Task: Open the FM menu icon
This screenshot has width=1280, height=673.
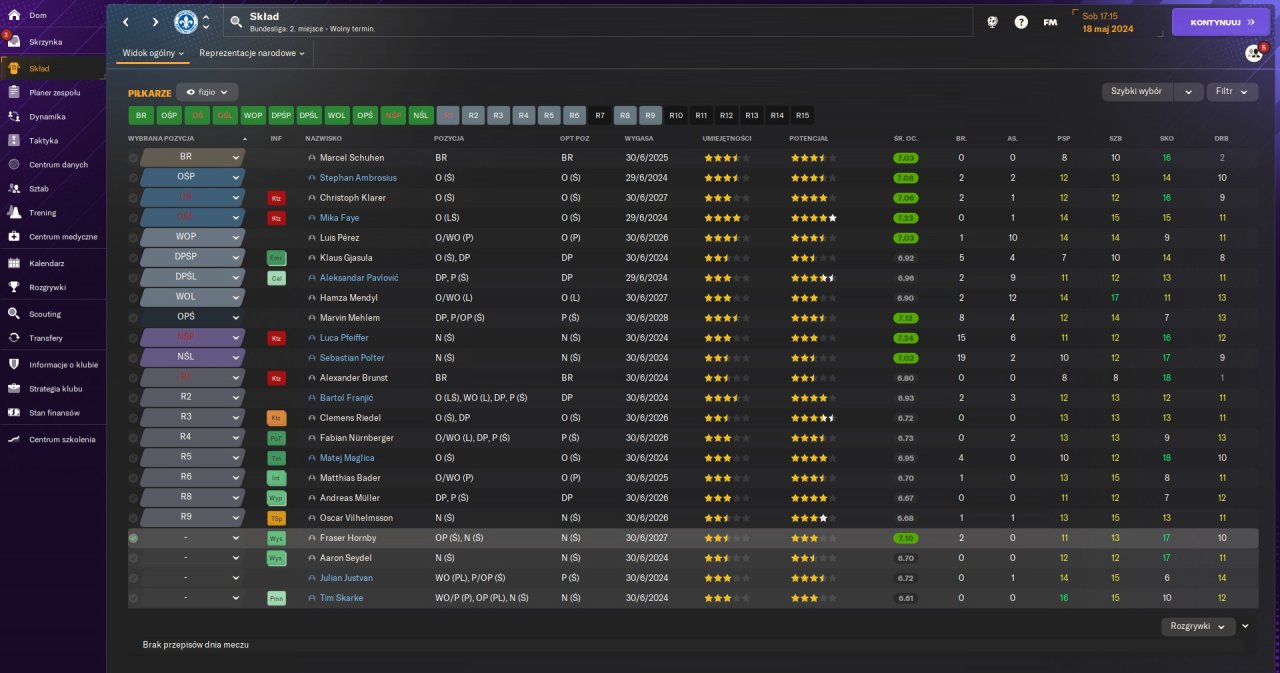Action: [1050, 21]
